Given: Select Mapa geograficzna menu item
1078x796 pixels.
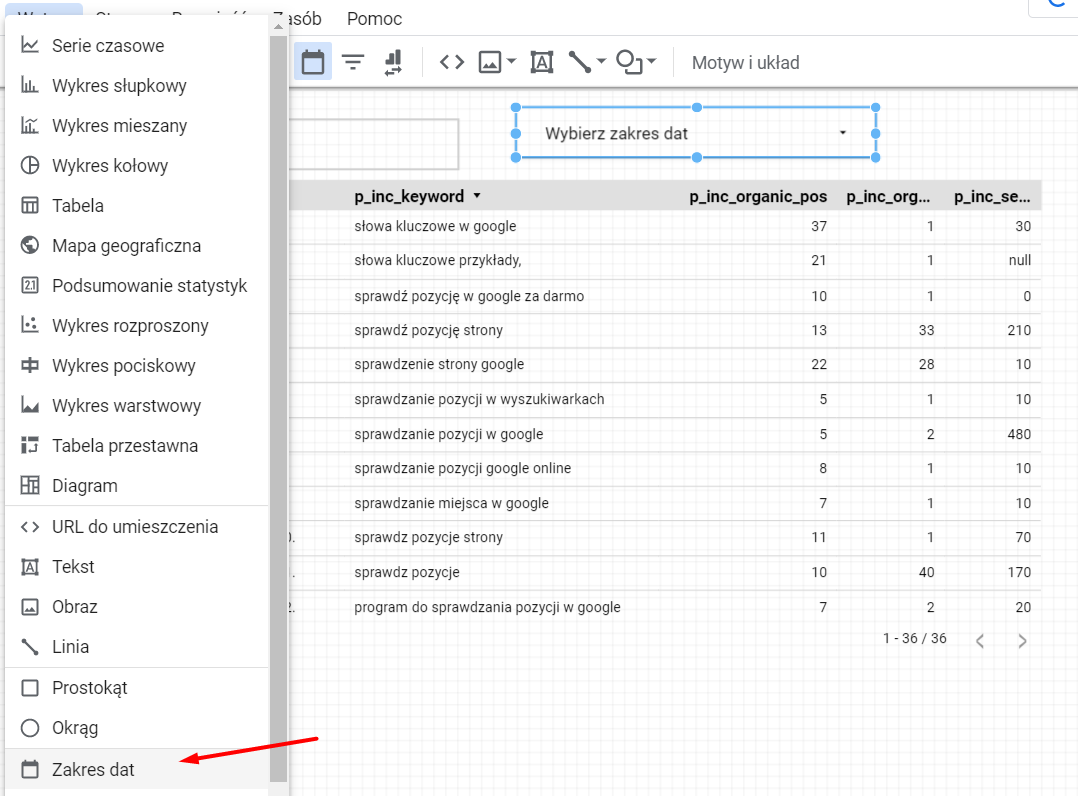Looking at the screenshot, I should click(x=136, y=245).
